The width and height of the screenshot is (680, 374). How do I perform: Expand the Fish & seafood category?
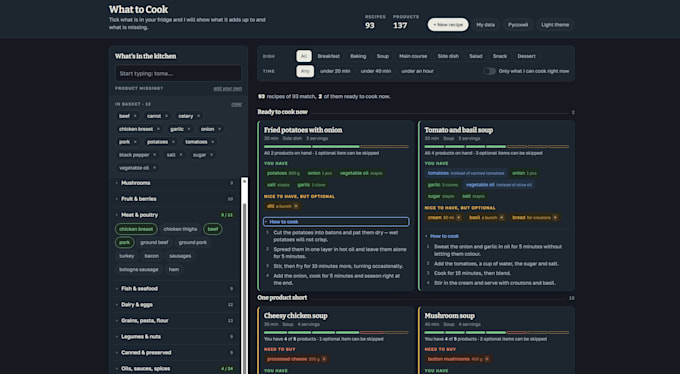[x=175, y=289]
